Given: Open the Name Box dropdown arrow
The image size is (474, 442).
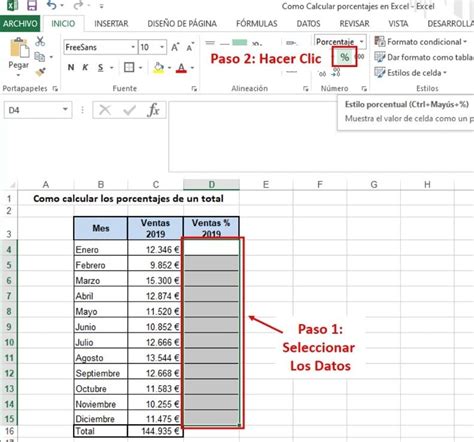Looking at the screenshot, I should 65,109.
